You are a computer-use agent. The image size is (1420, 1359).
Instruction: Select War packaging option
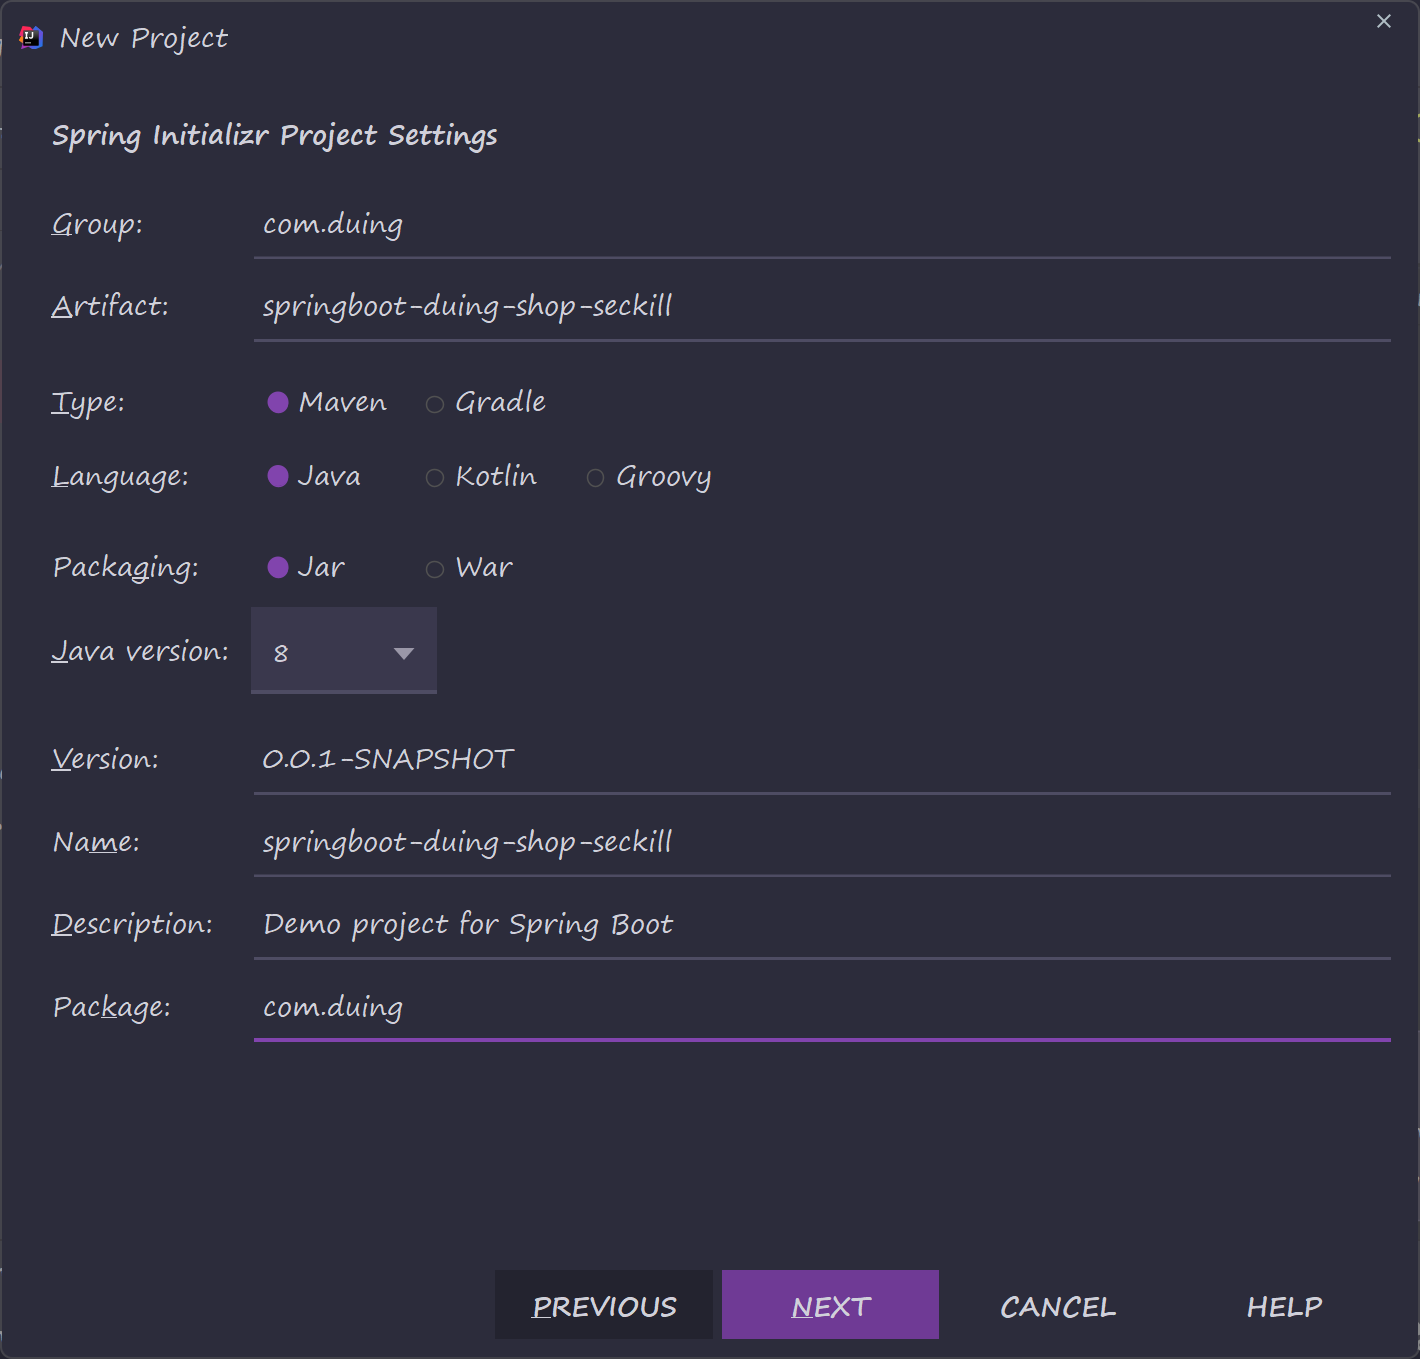pos(469,568)
